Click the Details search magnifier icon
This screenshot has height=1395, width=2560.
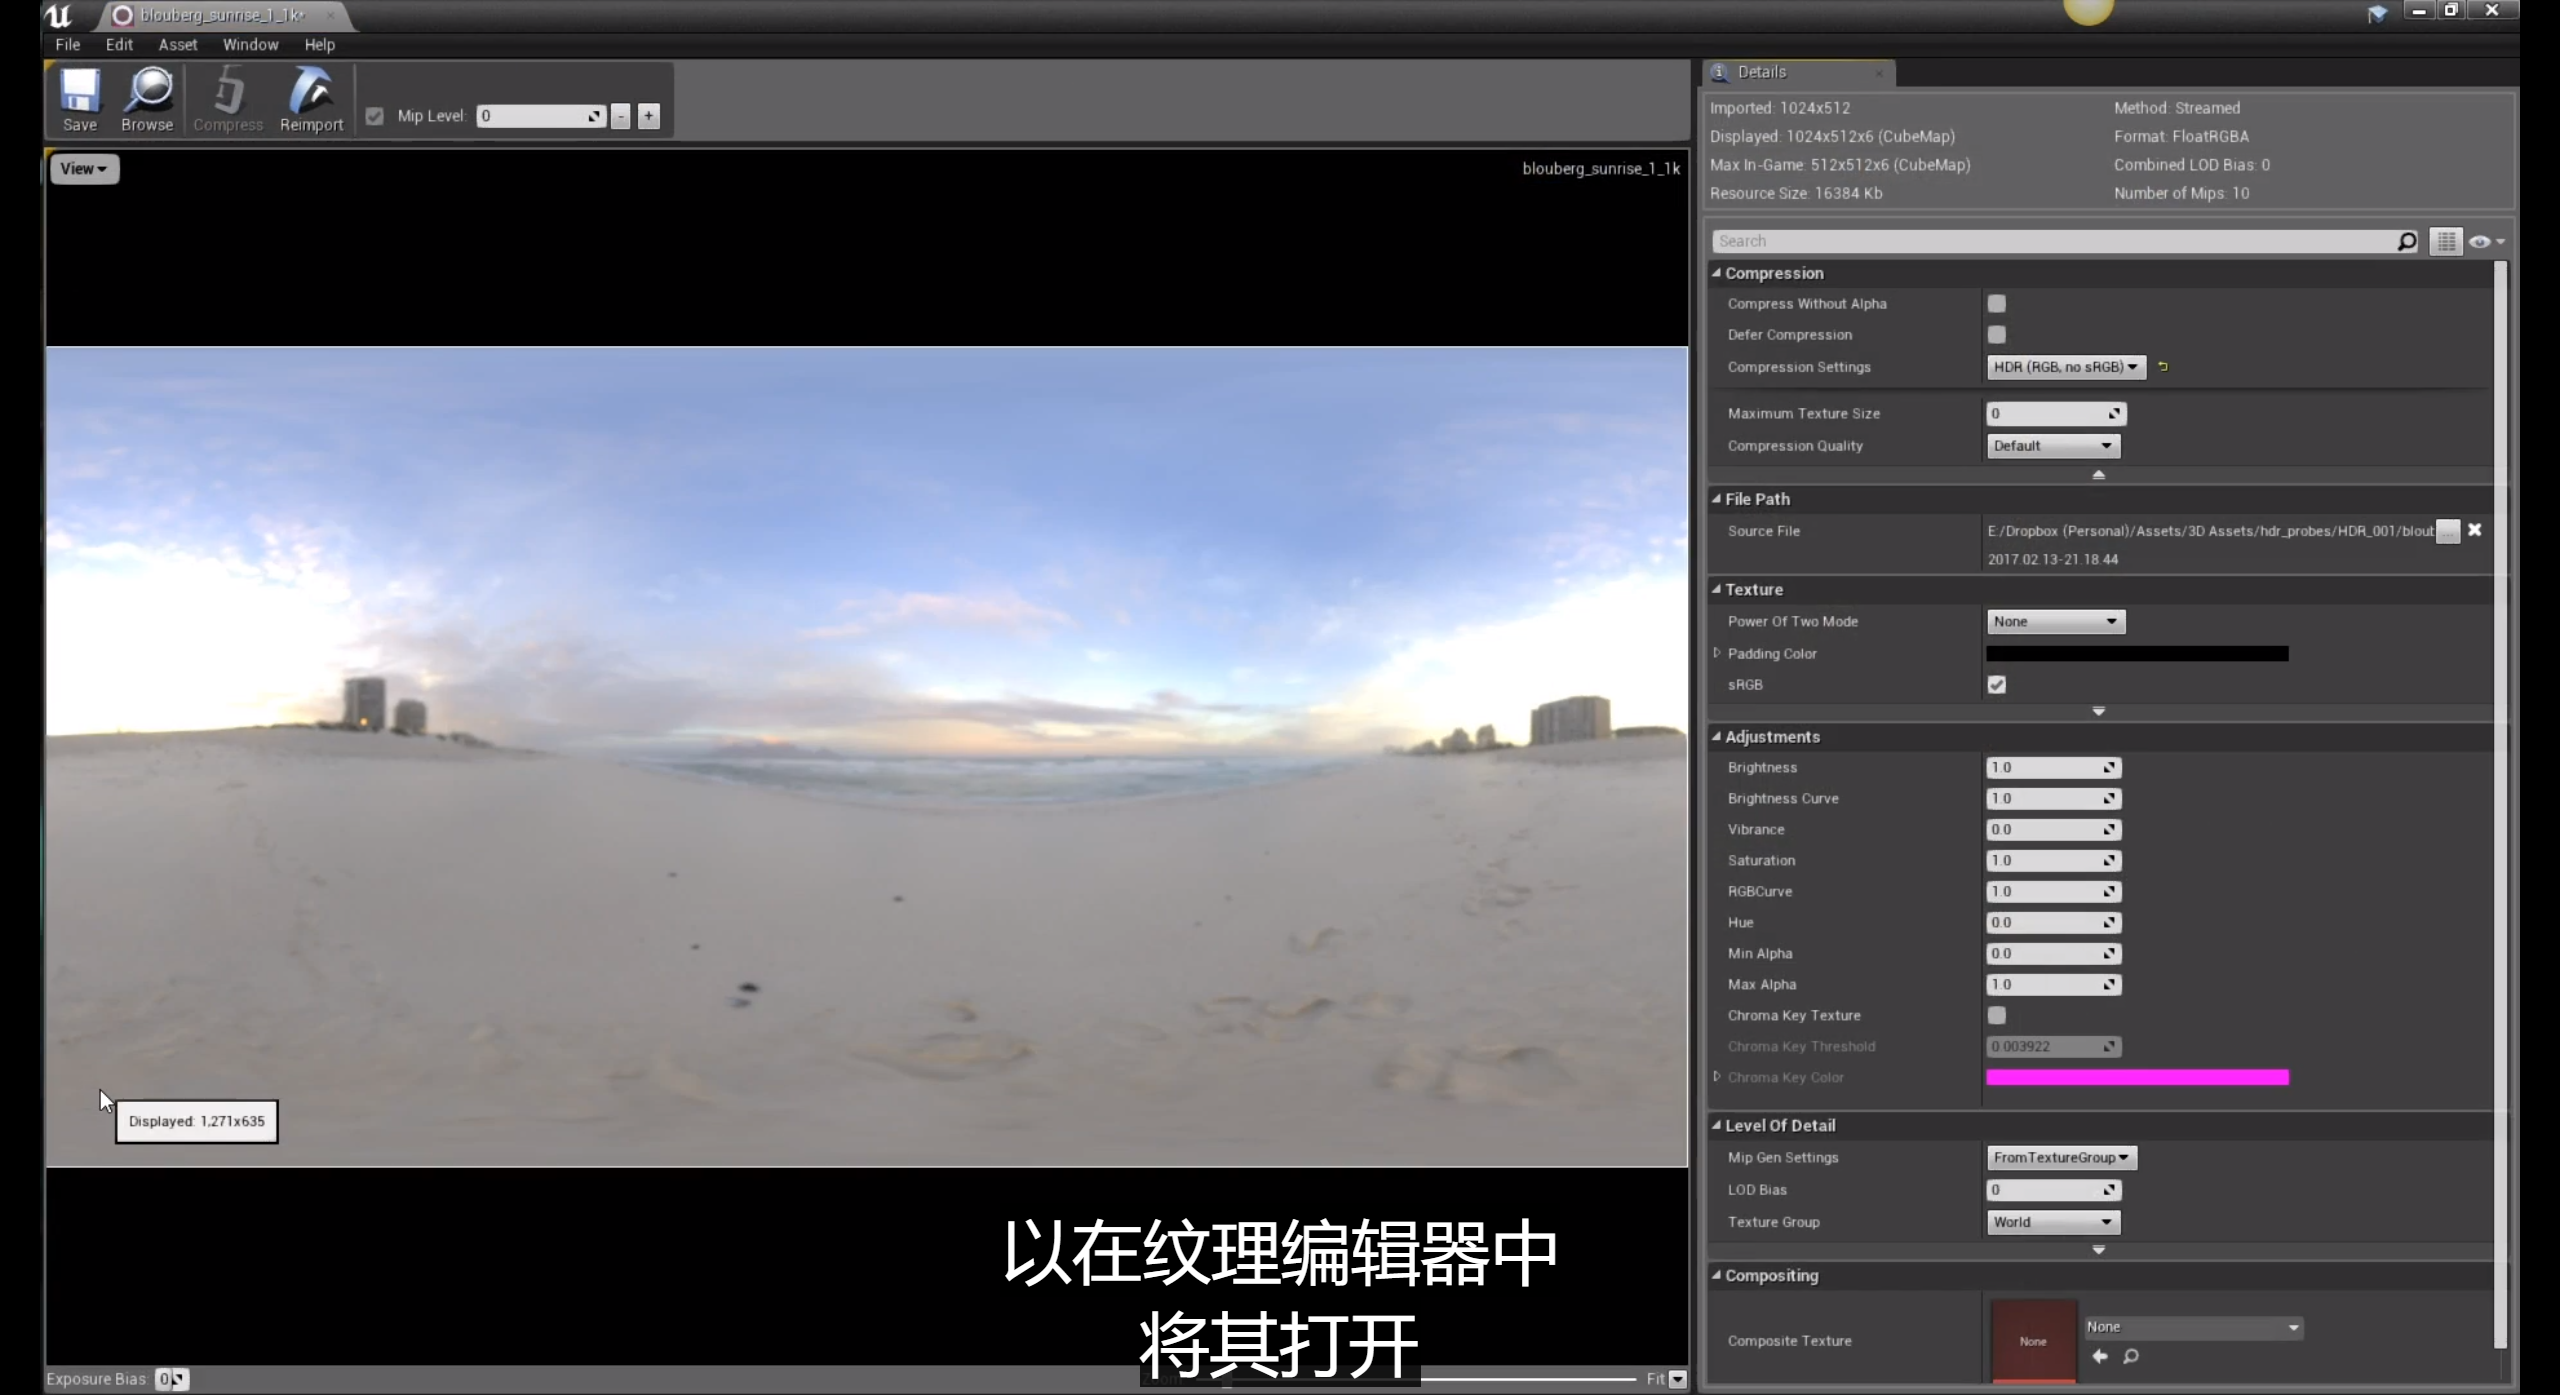coord(2406,241)
